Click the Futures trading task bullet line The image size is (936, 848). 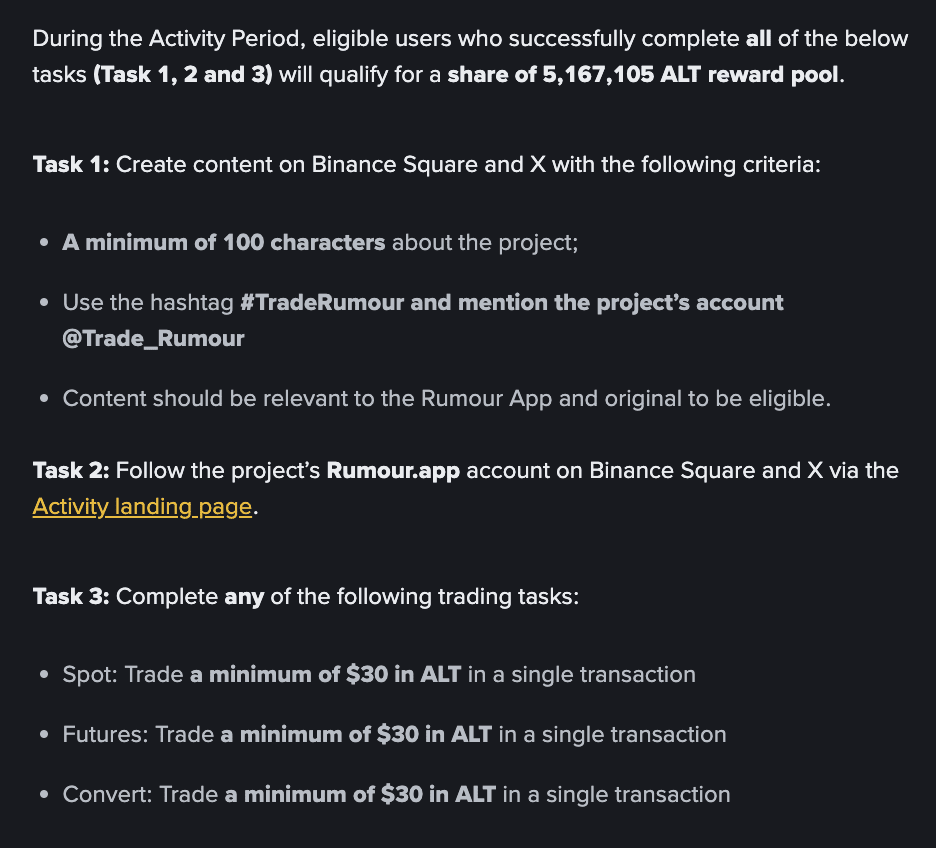tap(395, 735)
